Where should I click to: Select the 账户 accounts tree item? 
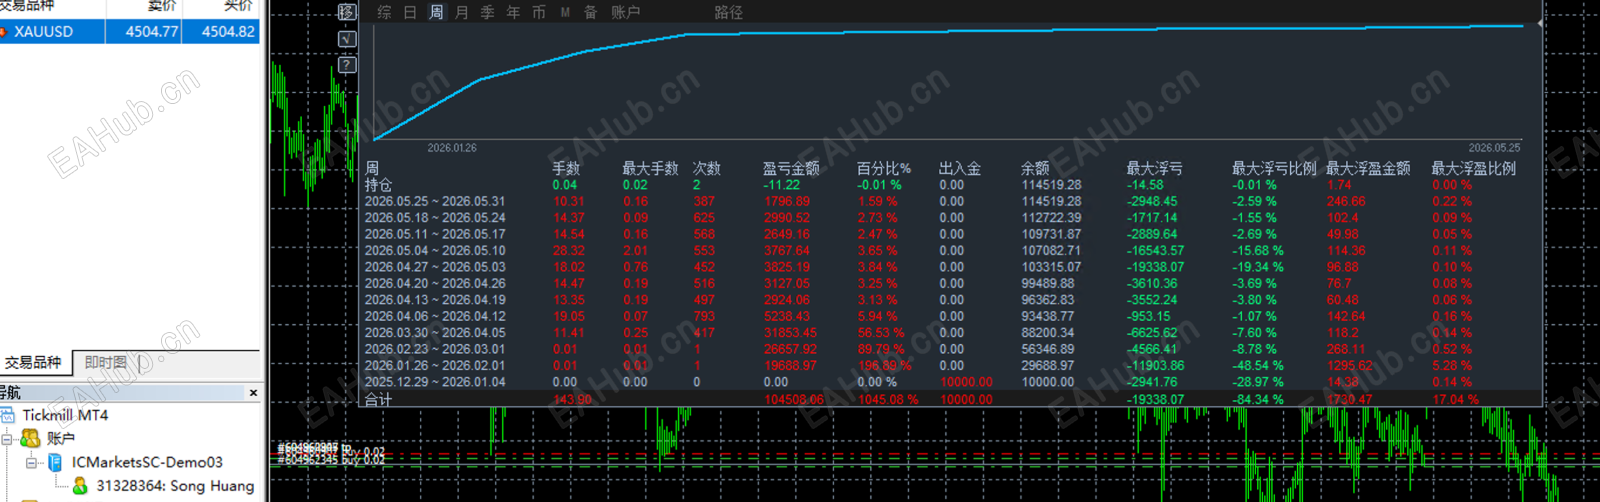pyautogui.click(x=61, y=438)
